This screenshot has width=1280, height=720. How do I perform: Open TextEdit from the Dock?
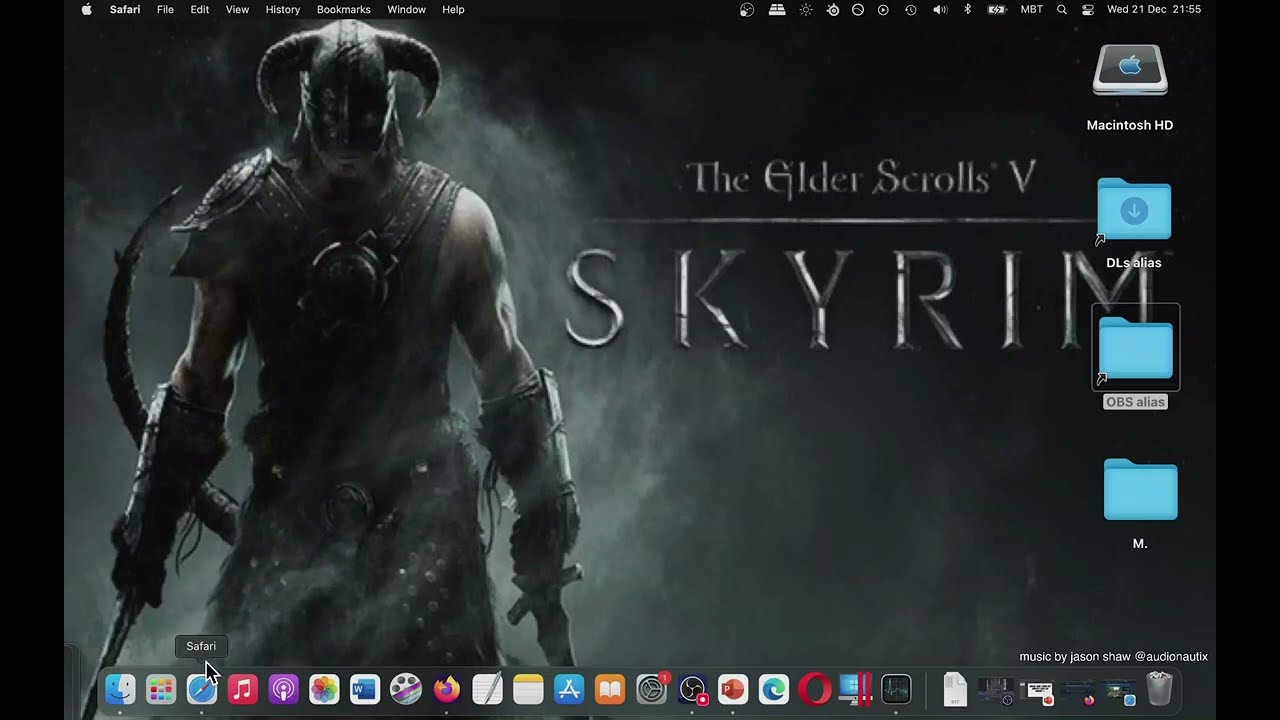tap(487, 689)
